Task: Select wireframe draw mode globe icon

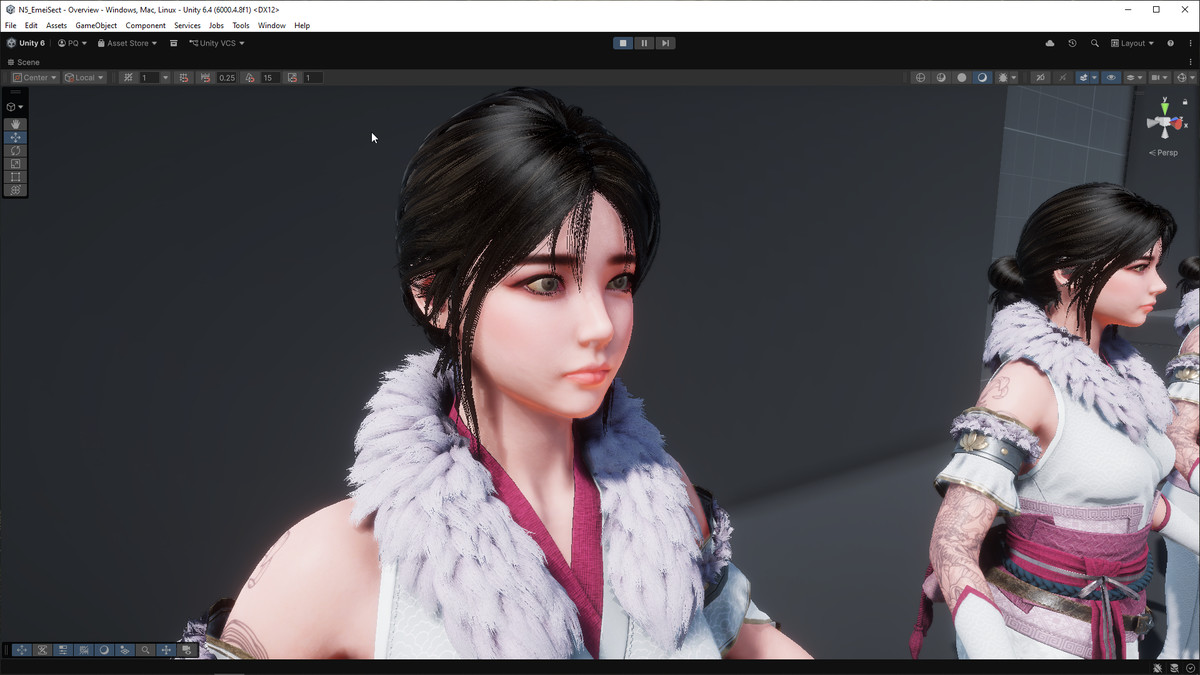Action: tap(920, 78)
